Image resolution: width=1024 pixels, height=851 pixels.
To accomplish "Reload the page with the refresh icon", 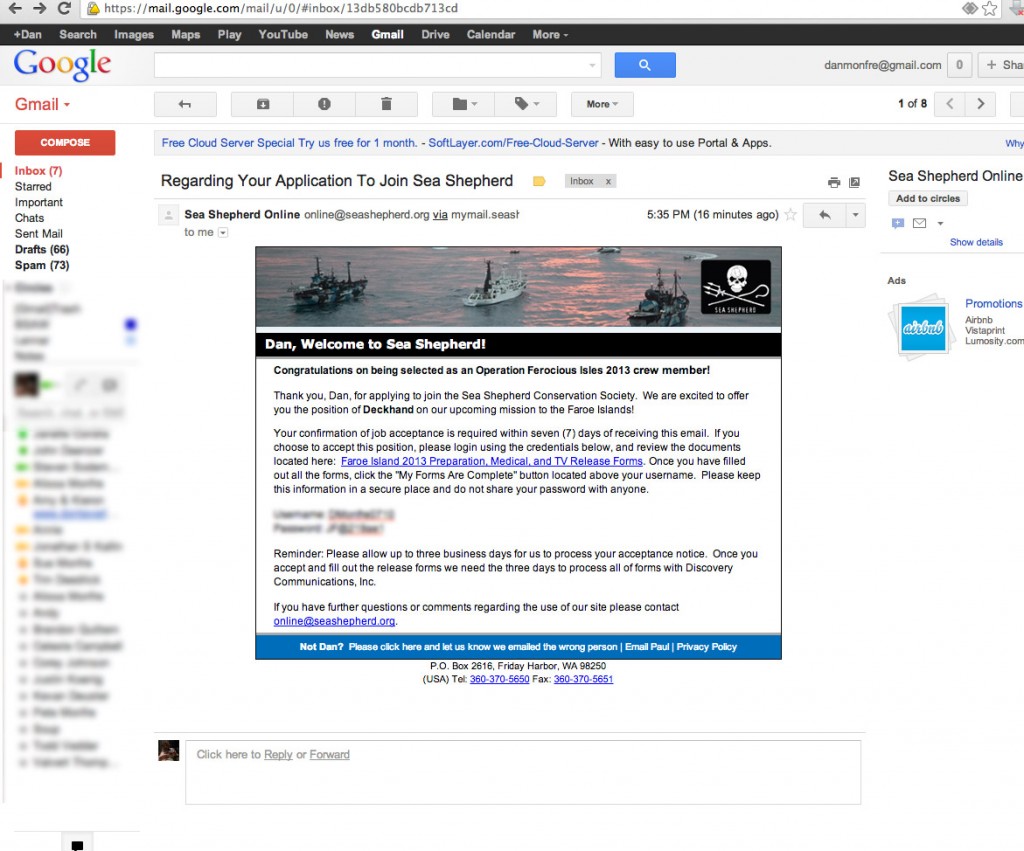I will tap(64, 8).
